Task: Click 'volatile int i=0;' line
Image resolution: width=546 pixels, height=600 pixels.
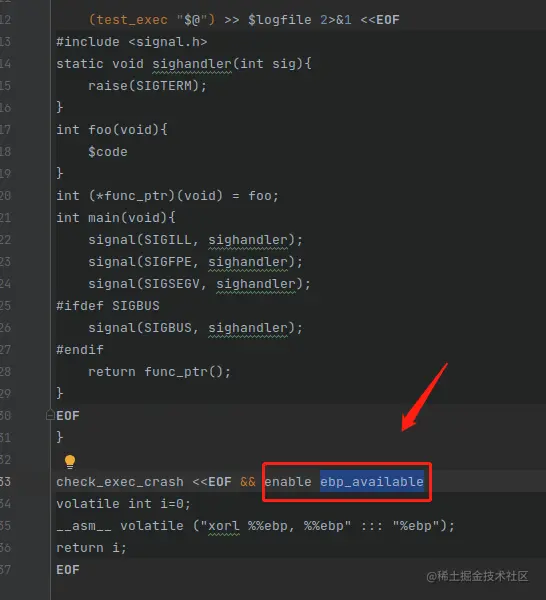Action: [124, 504]
